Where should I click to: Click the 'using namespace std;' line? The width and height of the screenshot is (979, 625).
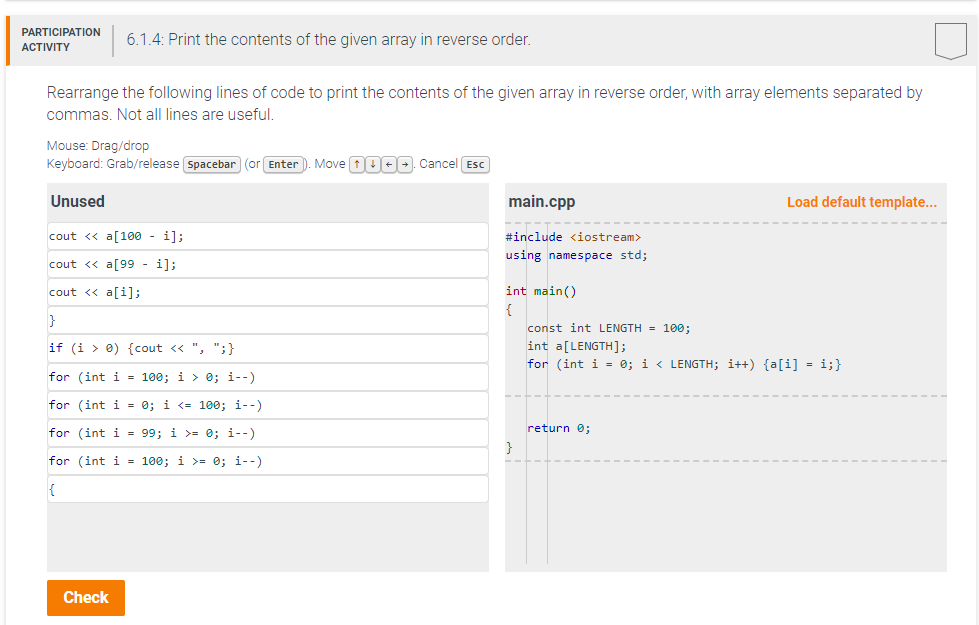pyautogui.click(x=576, y=255)
